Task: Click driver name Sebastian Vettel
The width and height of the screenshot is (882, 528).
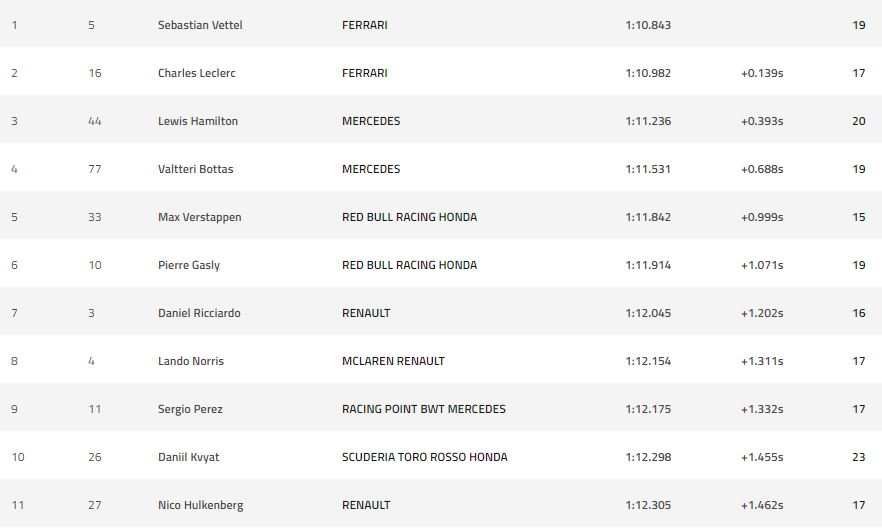Action: click(x=200, y=25)
